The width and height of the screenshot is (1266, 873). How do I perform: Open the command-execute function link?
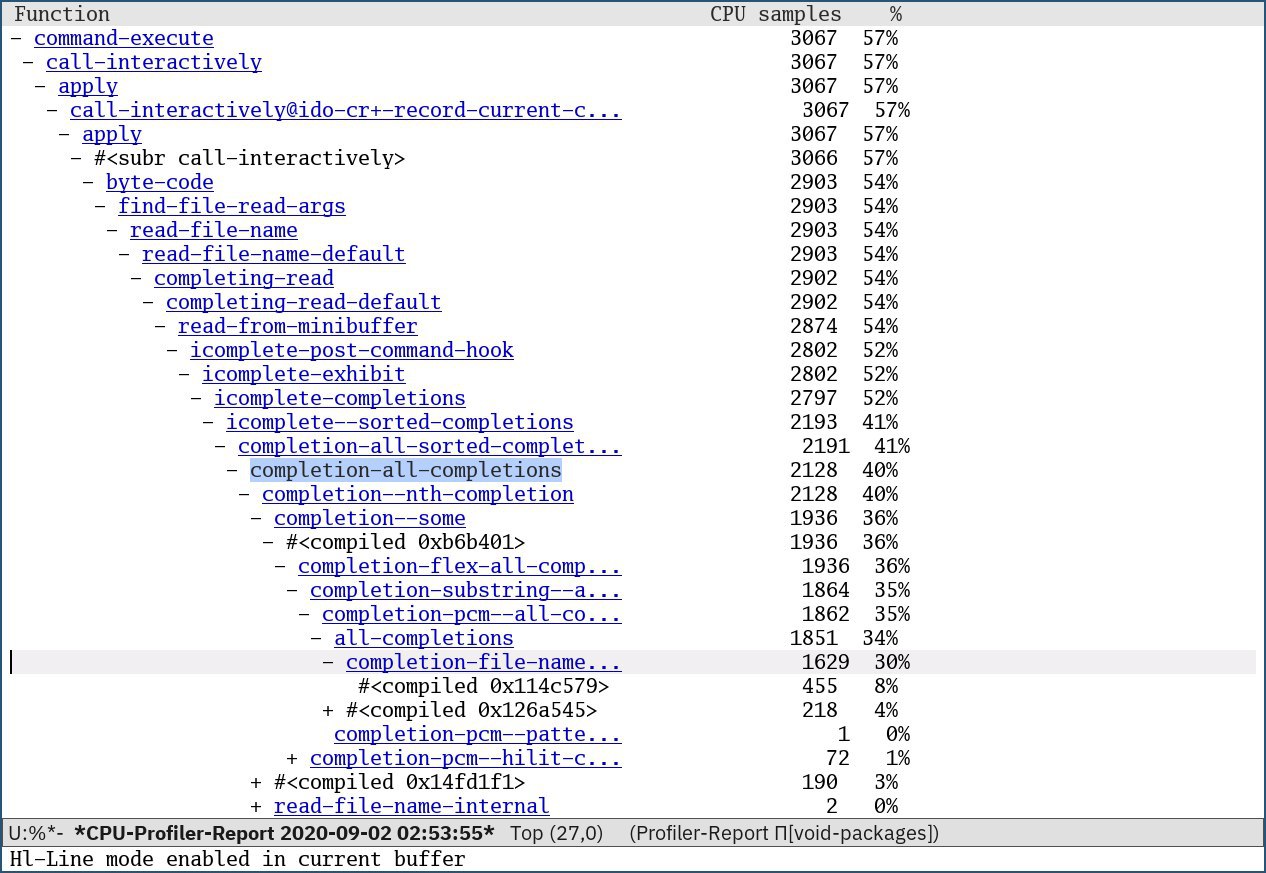123,38
